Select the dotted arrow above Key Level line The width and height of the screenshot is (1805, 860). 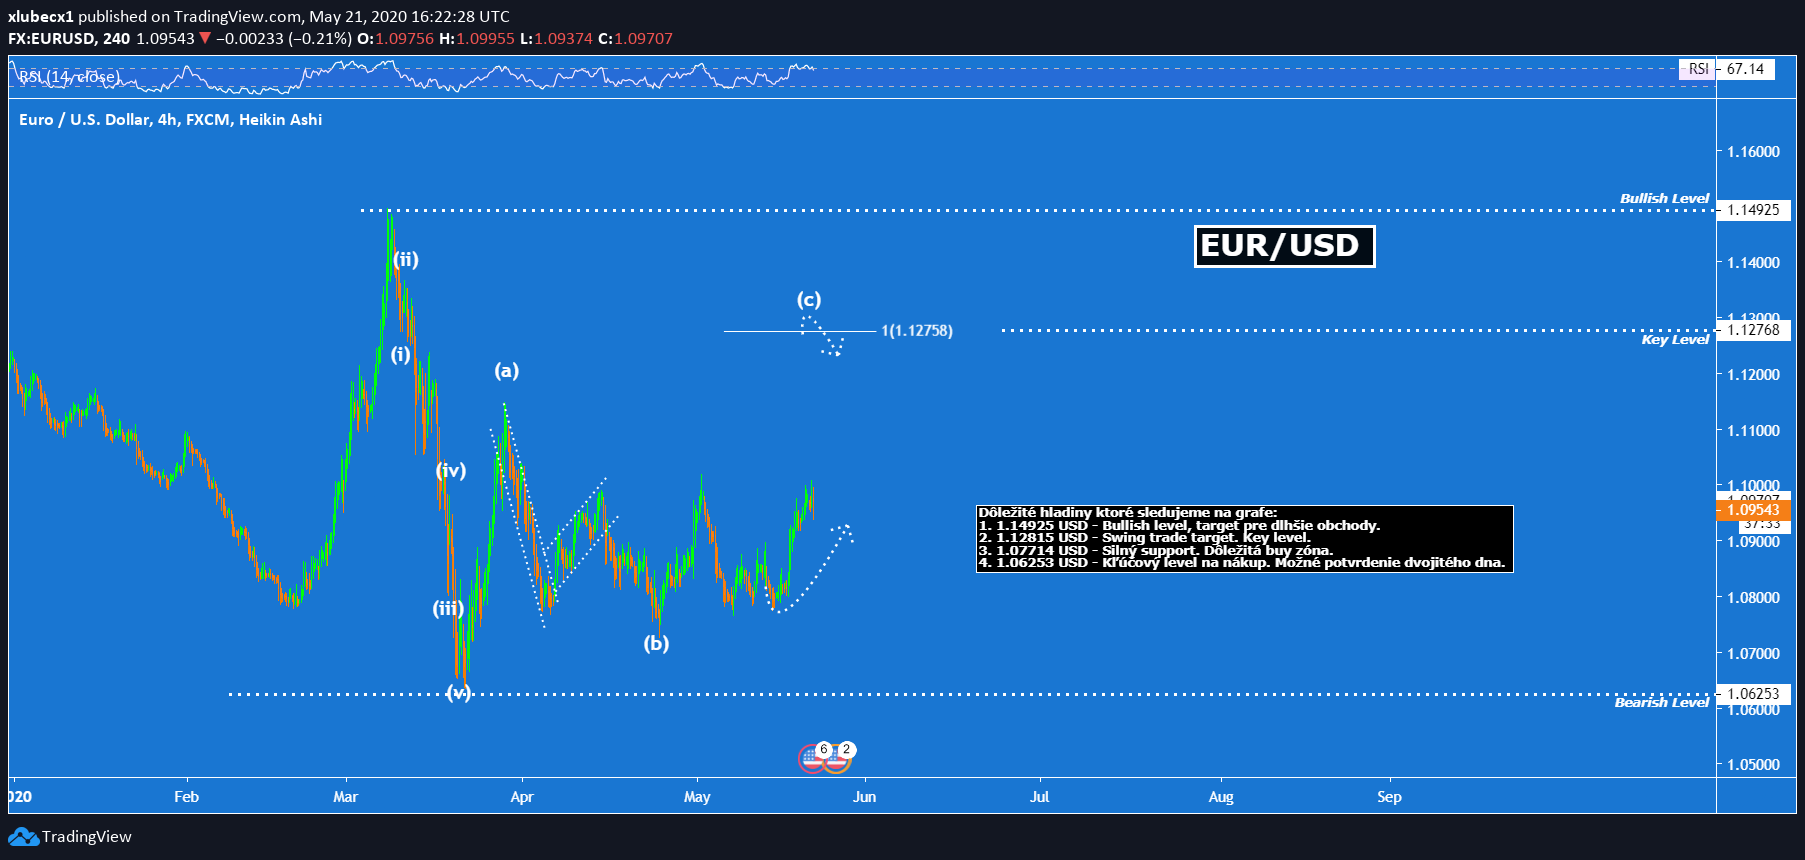tap(823, 336)
